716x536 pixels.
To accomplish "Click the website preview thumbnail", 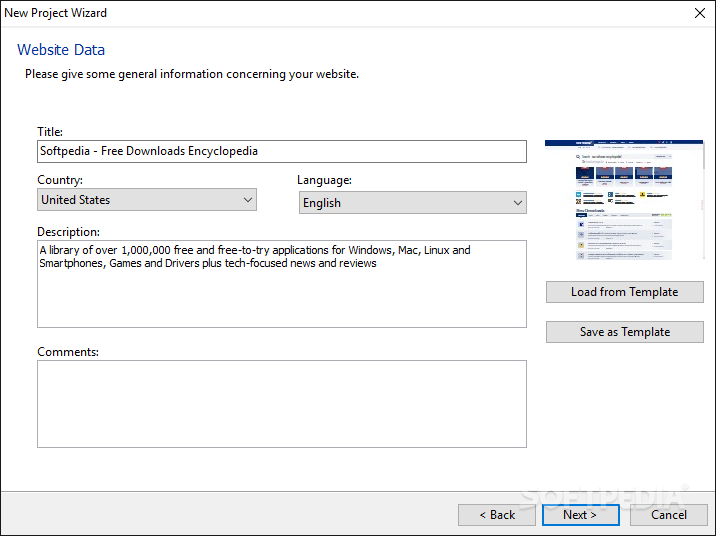I will [x=624, y=200].
